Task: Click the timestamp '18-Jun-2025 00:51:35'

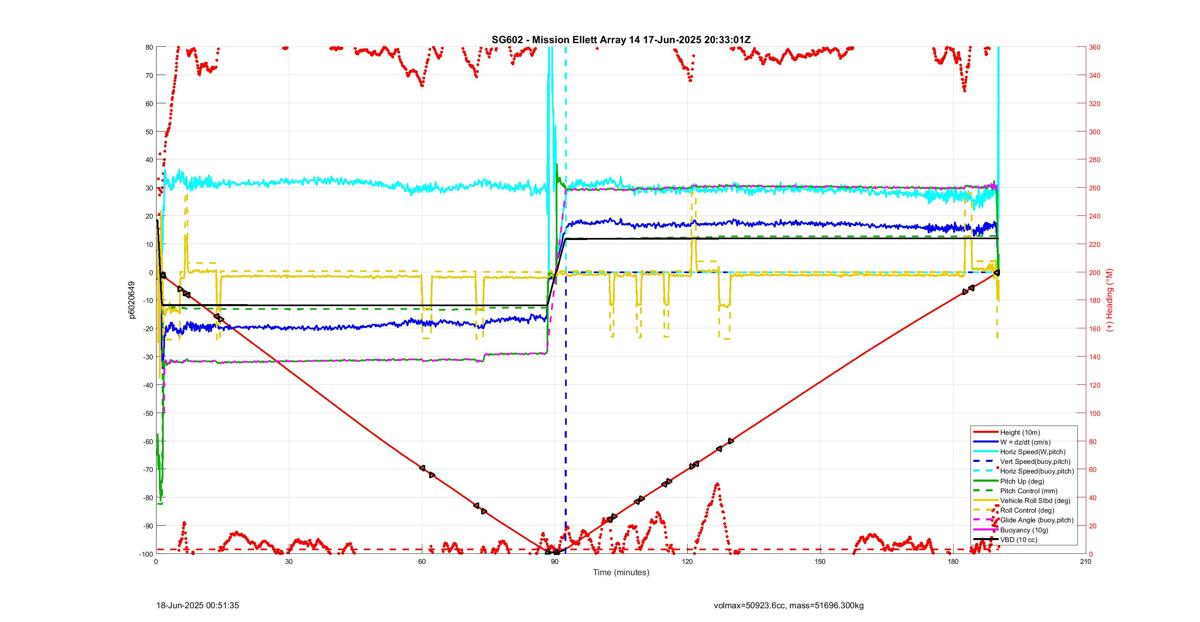Action: click(x=198, y=605)
